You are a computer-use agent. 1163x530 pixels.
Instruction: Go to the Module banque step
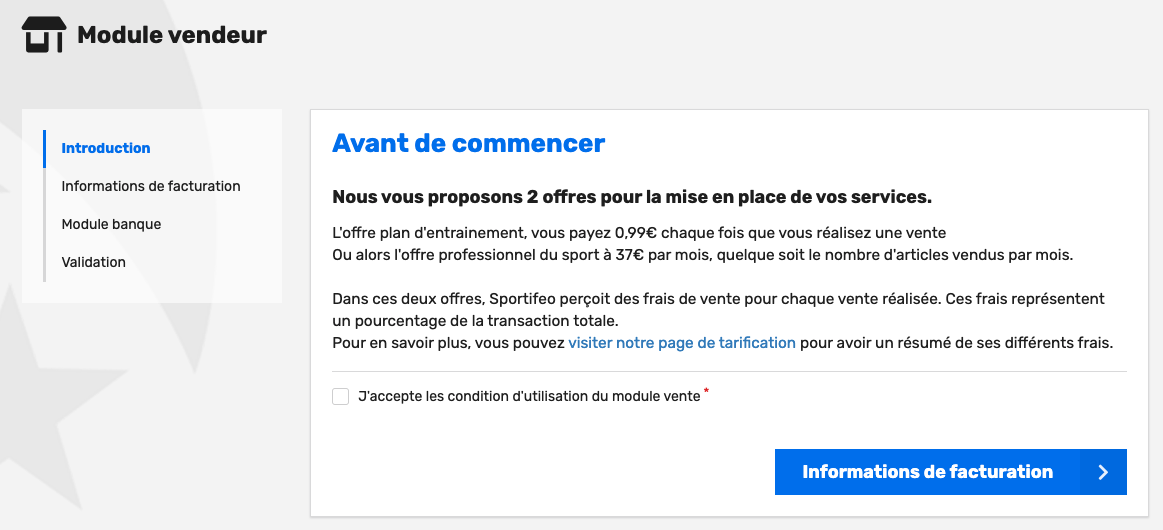111,224
